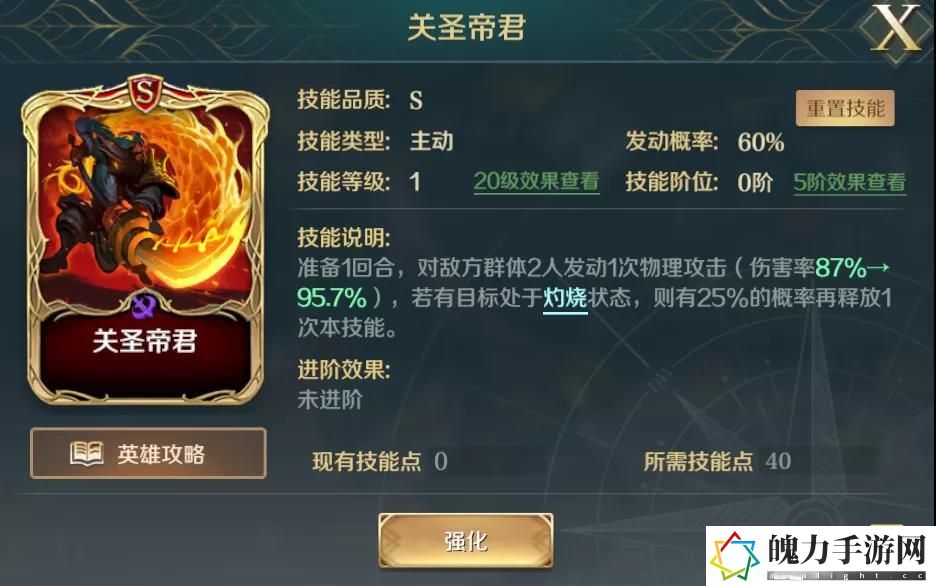Click the 发动概率 60% value
Viewport: 936px width, 586px height.
pyautogui.click(x=760, y=142)
